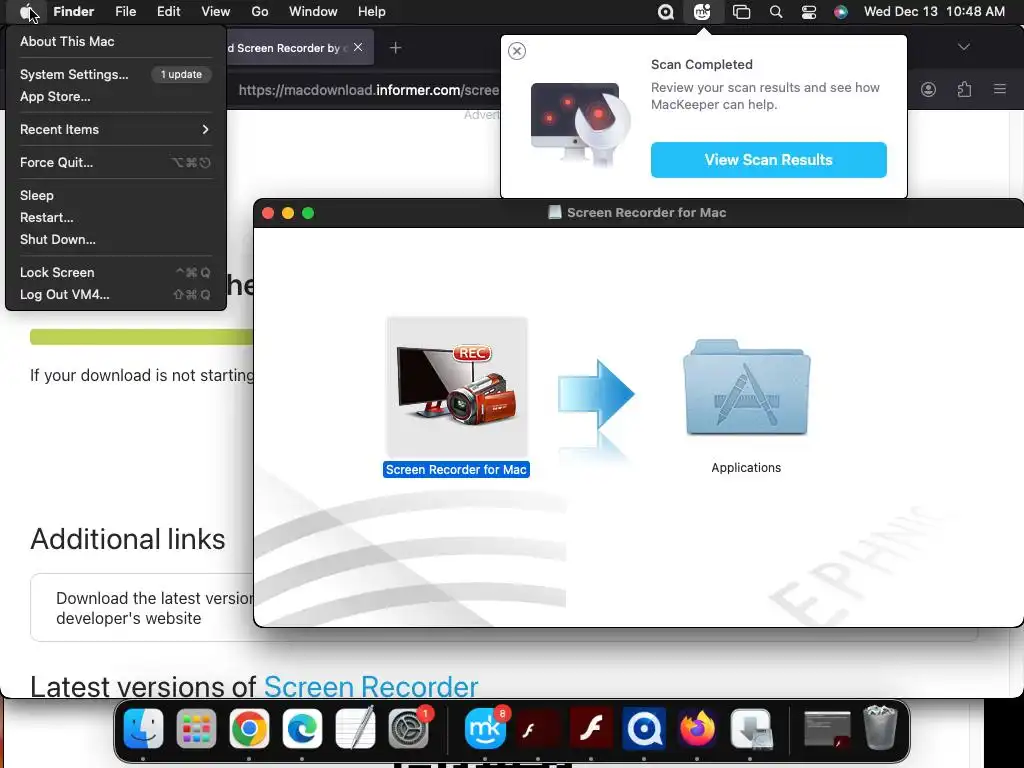This screenshot has width=1024, height=768.
Task: Click the Screen Recorder link on webpage
Action: [x=371, y=686]
